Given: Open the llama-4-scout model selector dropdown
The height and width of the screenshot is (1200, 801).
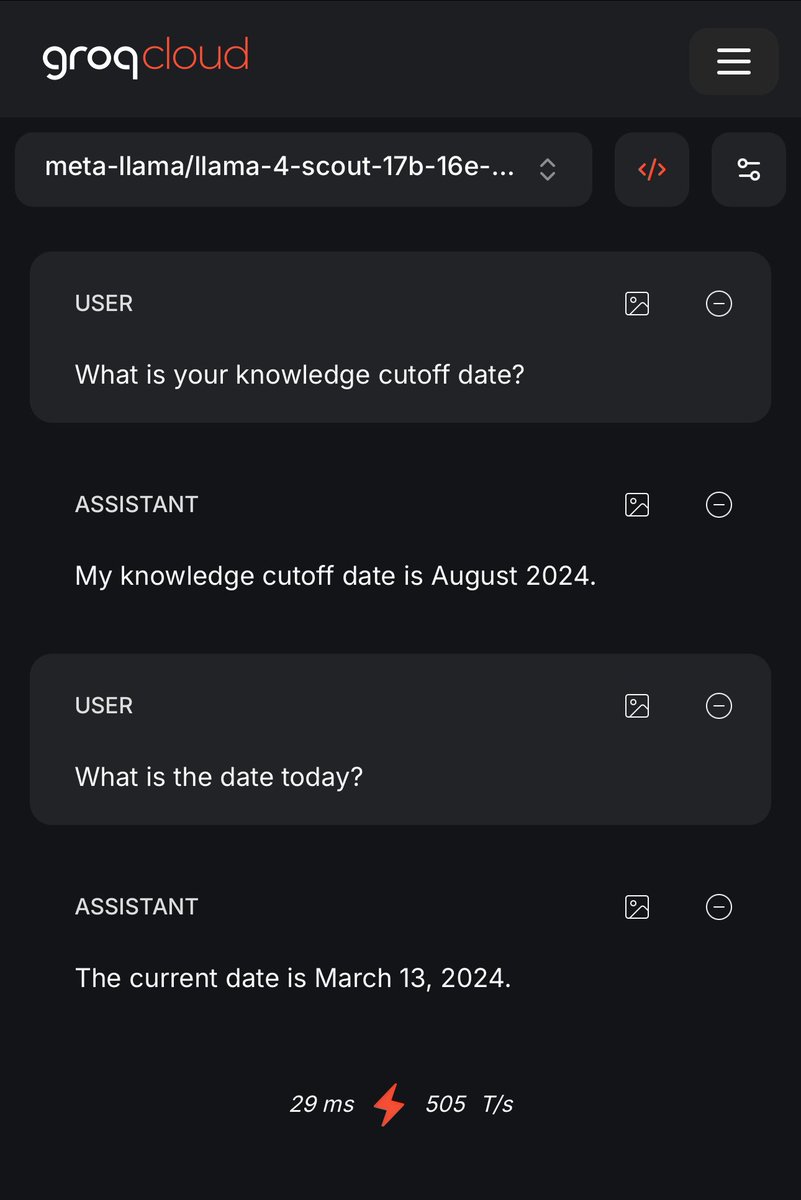Looking at the screenshot, I should tap(303, 169).
